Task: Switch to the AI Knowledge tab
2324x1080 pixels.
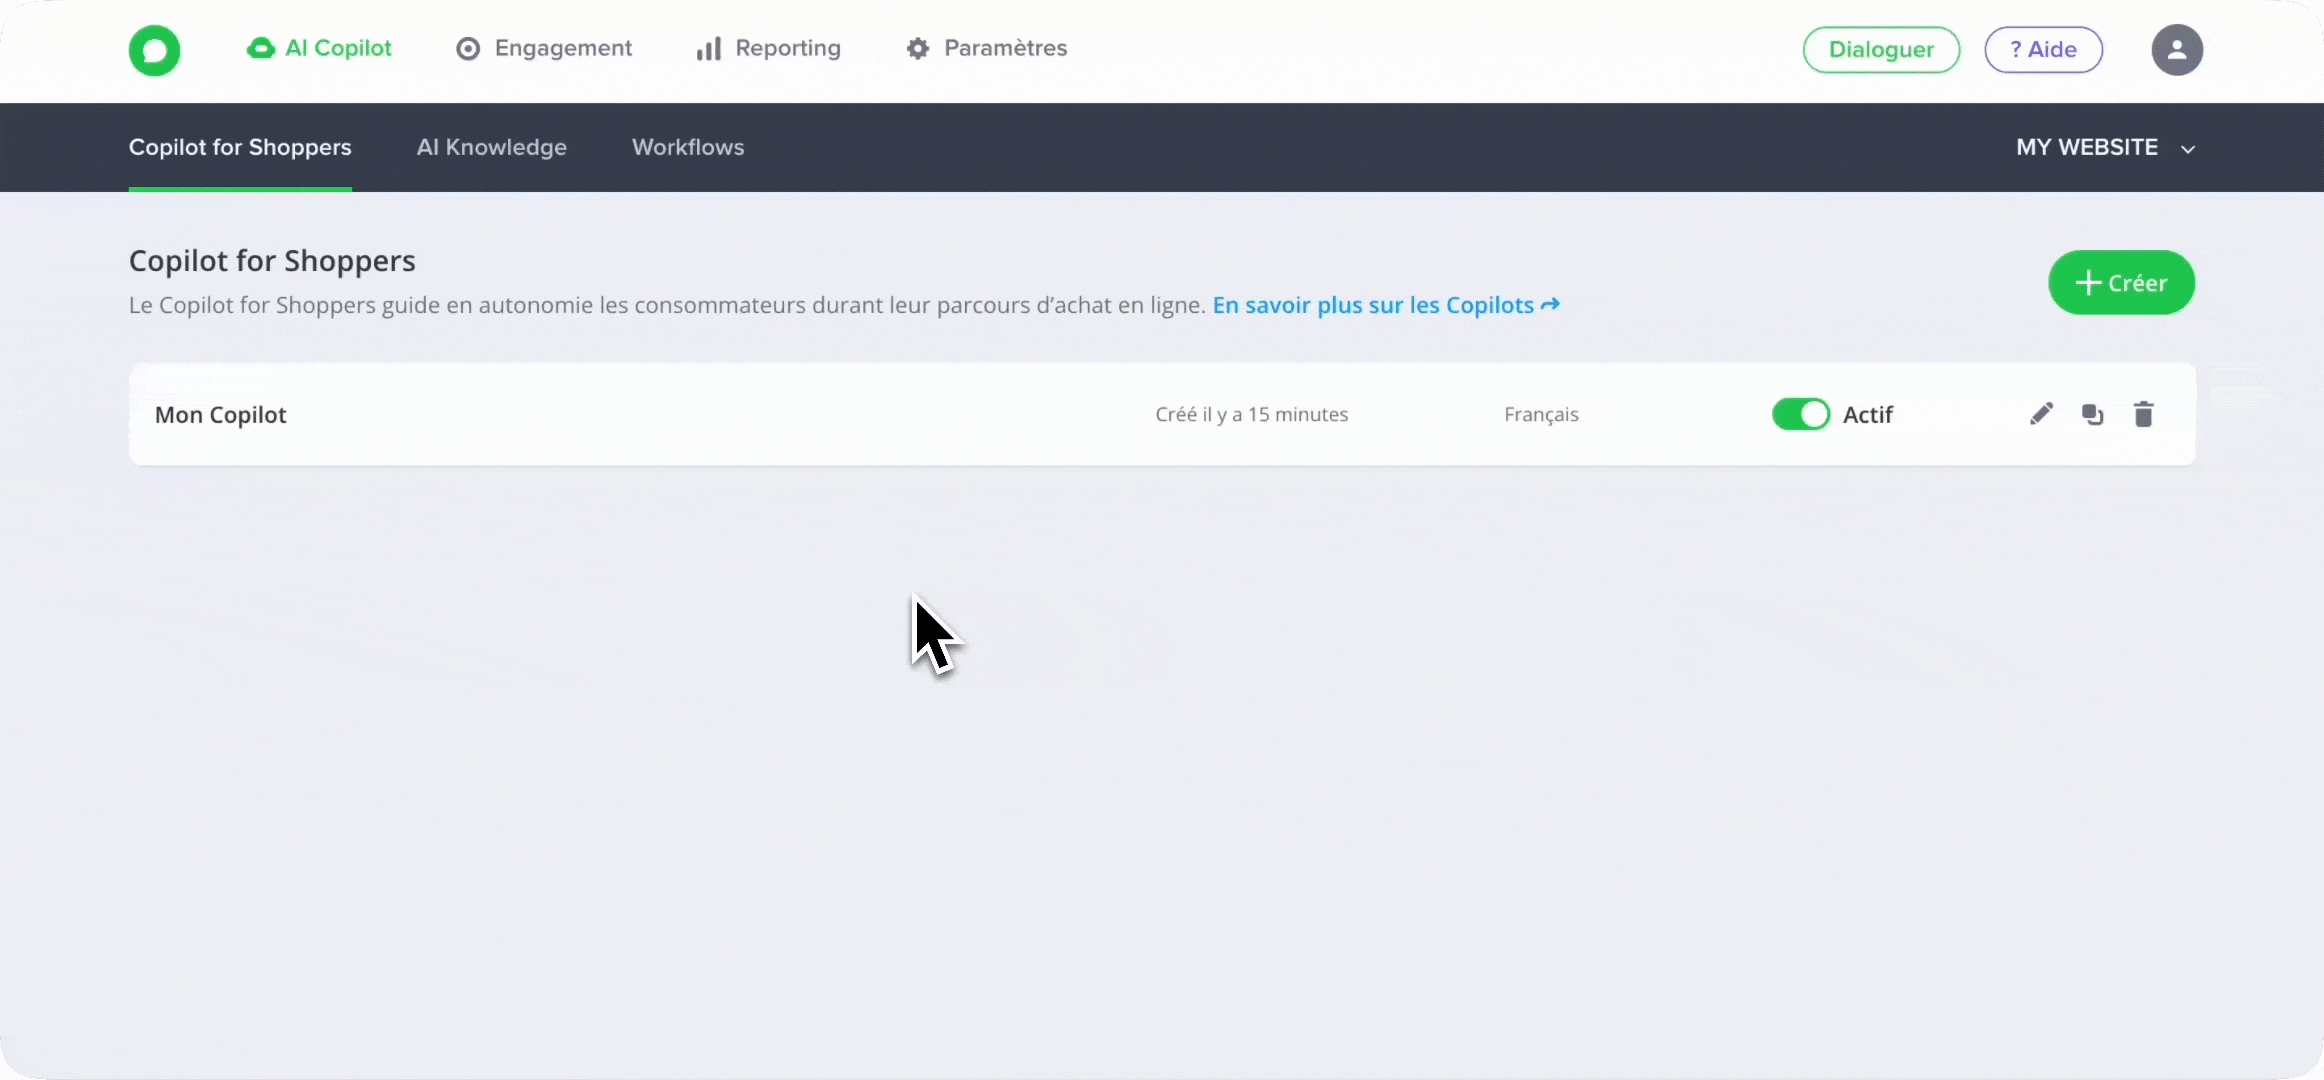Action: tap(491, 147)
